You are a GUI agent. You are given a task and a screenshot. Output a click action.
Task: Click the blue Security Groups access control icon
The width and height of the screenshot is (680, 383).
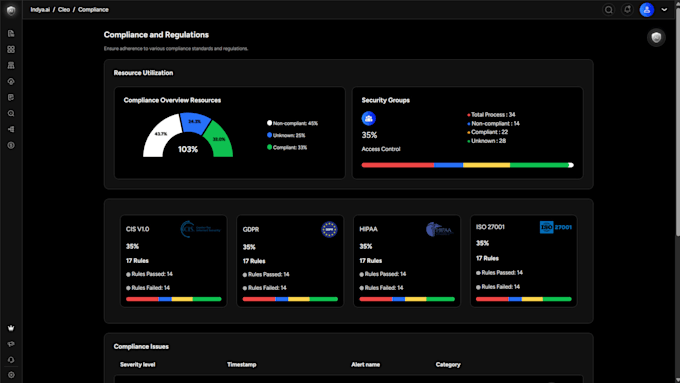(x=369, y=118)
